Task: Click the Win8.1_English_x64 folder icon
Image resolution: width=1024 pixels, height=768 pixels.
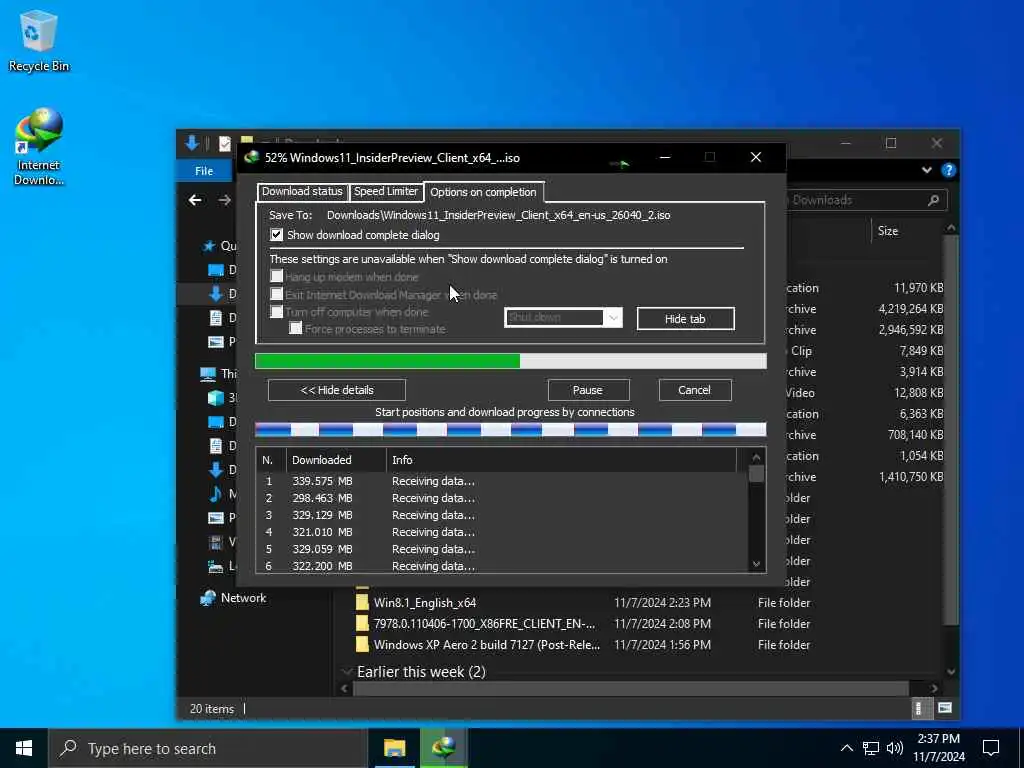Action: click(362, 602)
